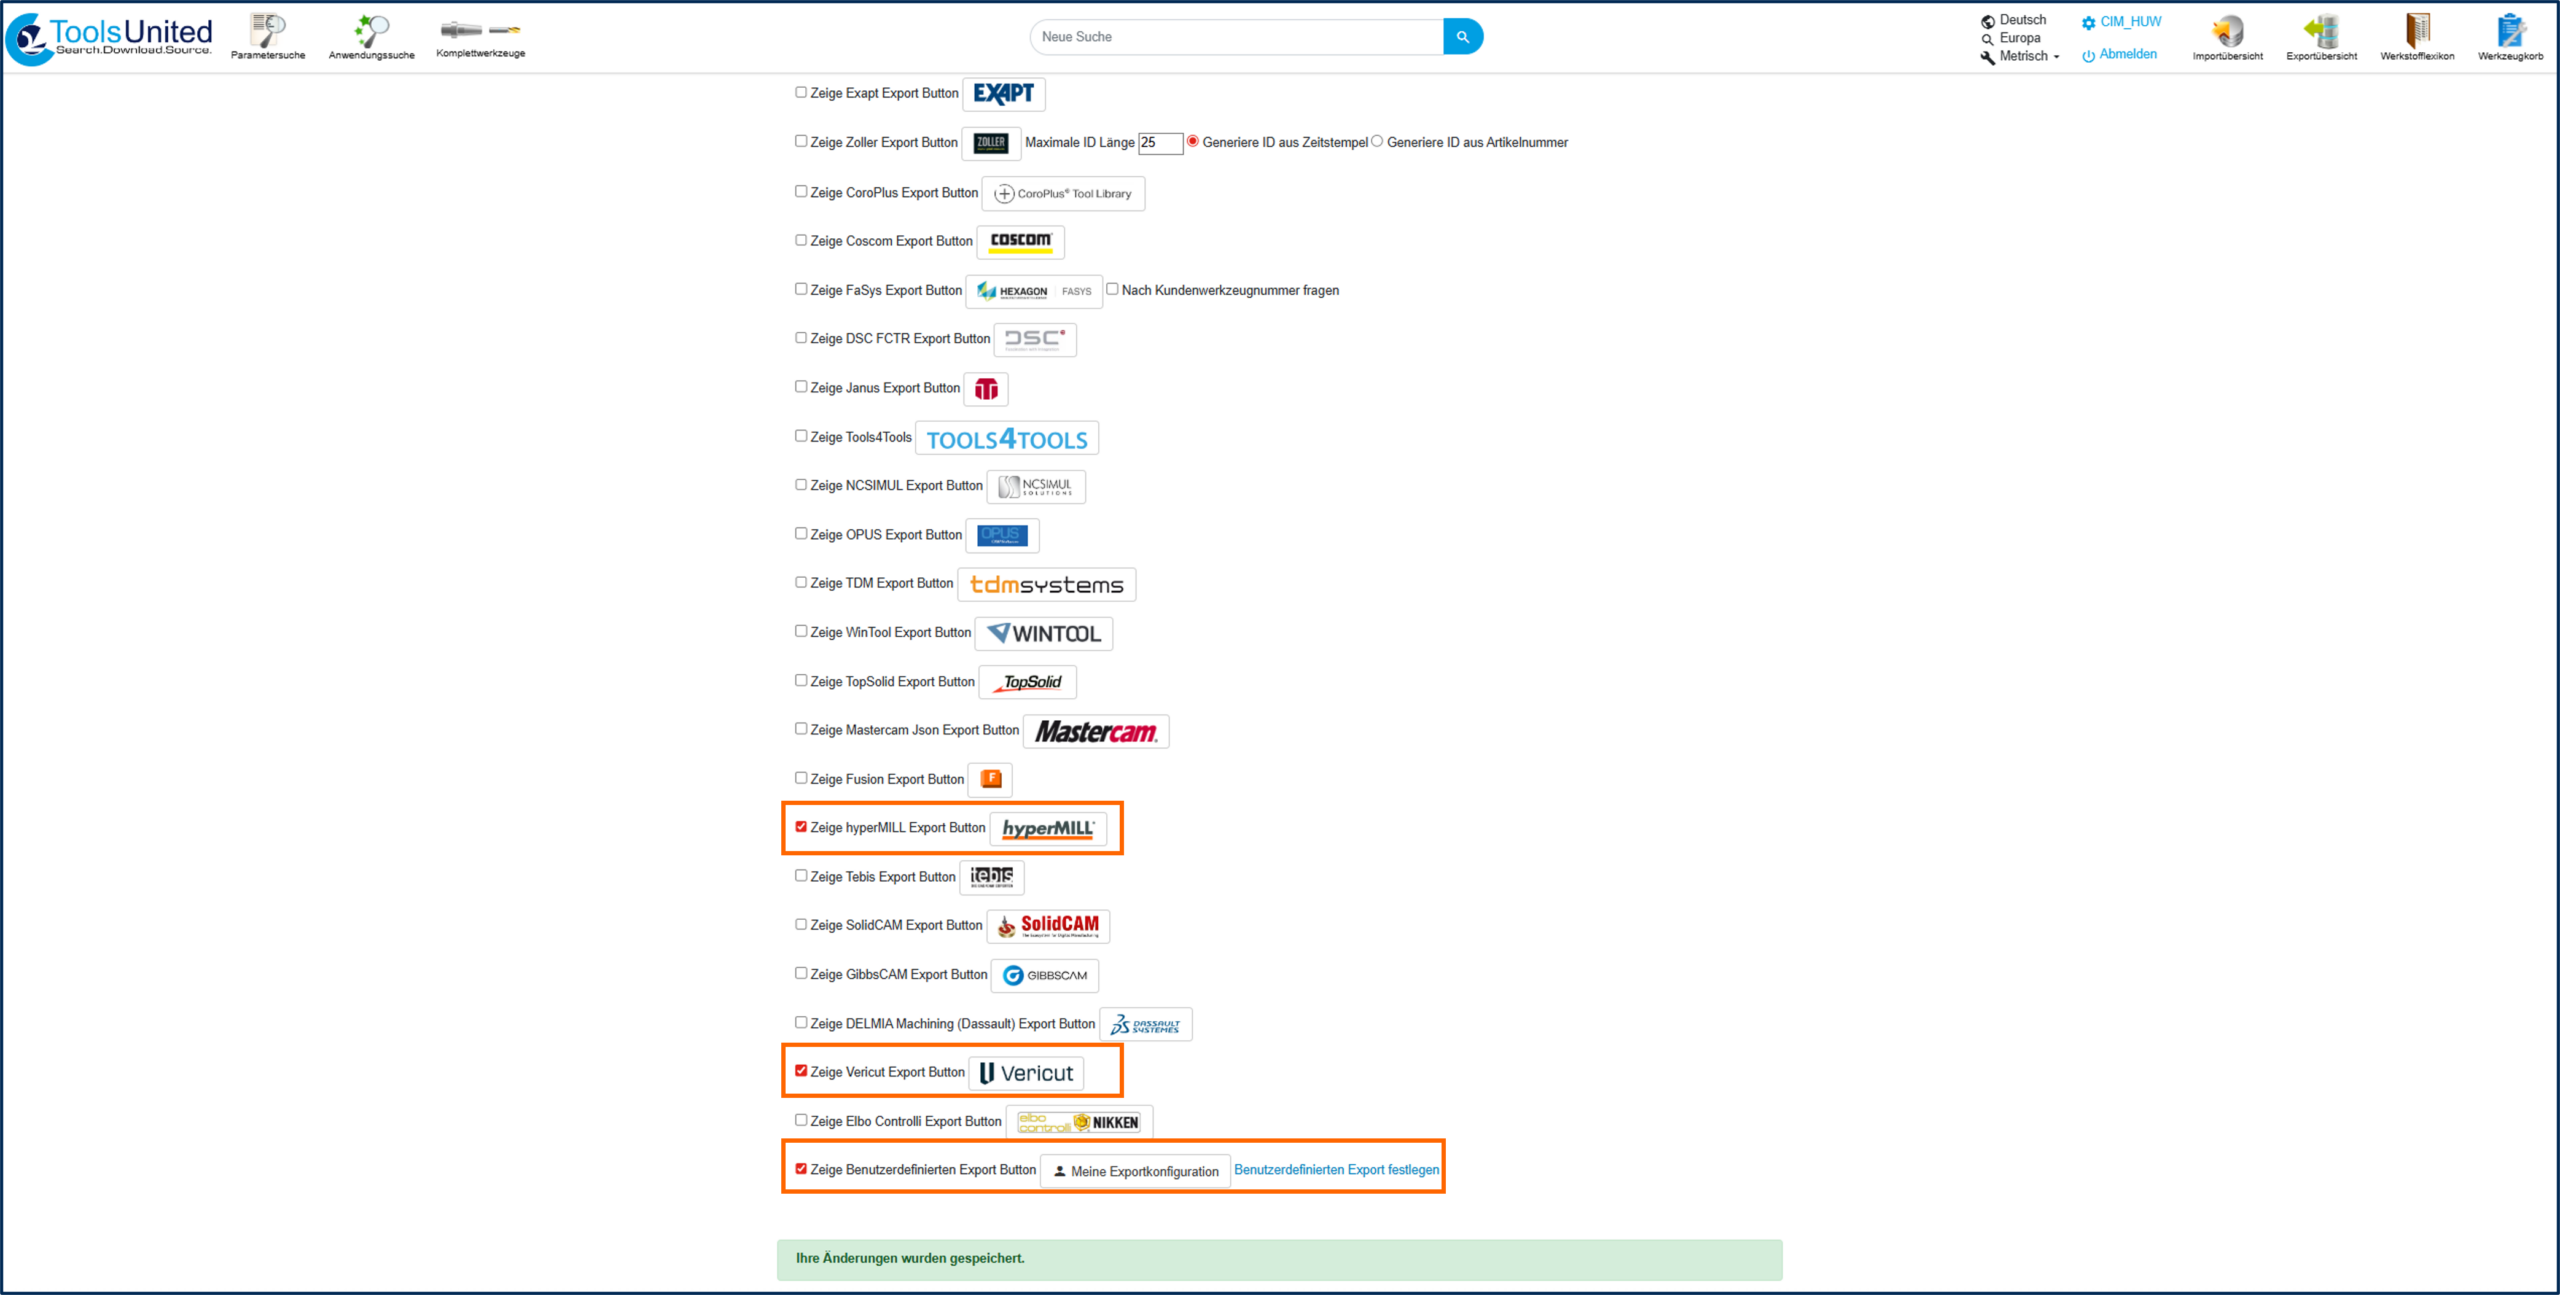Viewport: 2560px width, 1295px height.
Task: Click the CoroPlus Tool Library logo button
Action: pyautogui.click(x=1063, y=194)
